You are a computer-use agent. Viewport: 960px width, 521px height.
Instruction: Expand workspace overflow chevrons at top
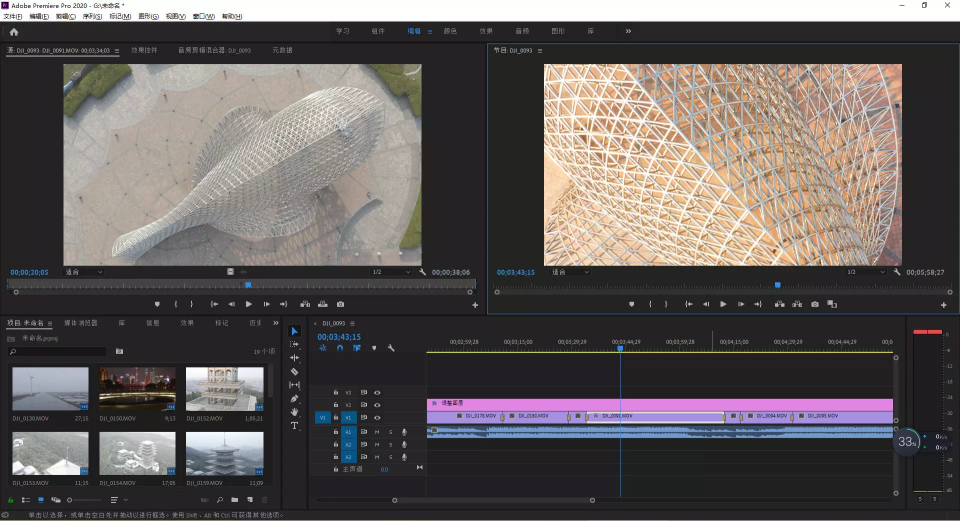(628, 31)
